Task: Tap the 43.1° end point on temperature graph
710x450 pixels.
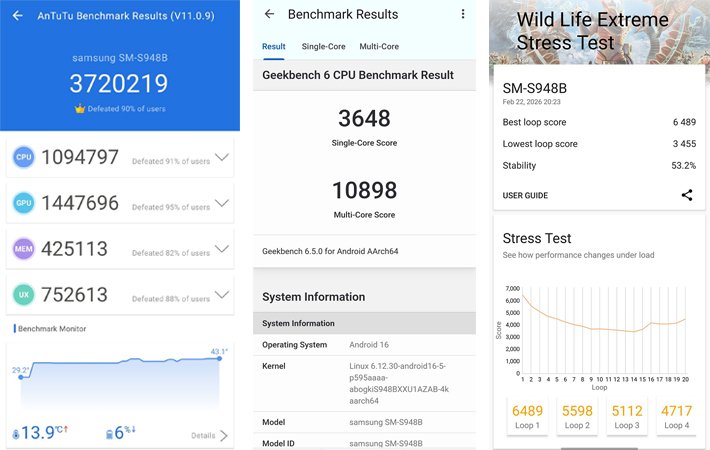Action: tap(219, 359)
